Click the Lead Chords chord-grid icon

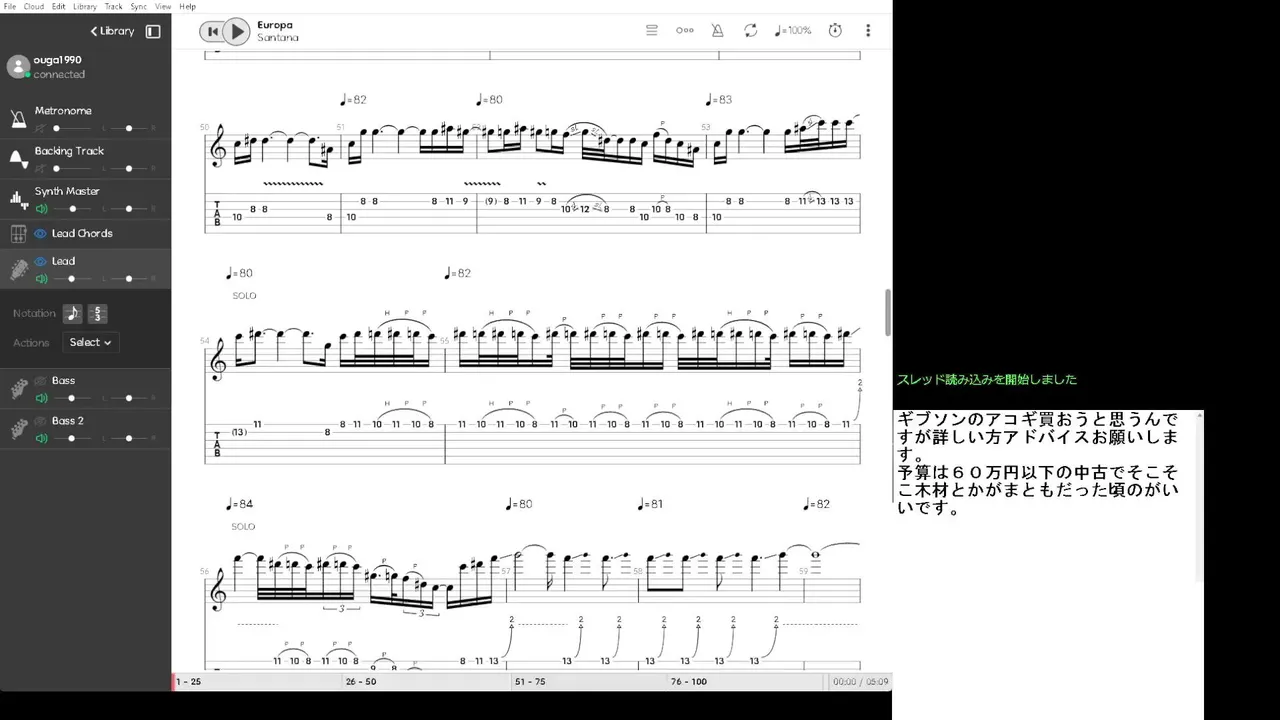point(18,234)
